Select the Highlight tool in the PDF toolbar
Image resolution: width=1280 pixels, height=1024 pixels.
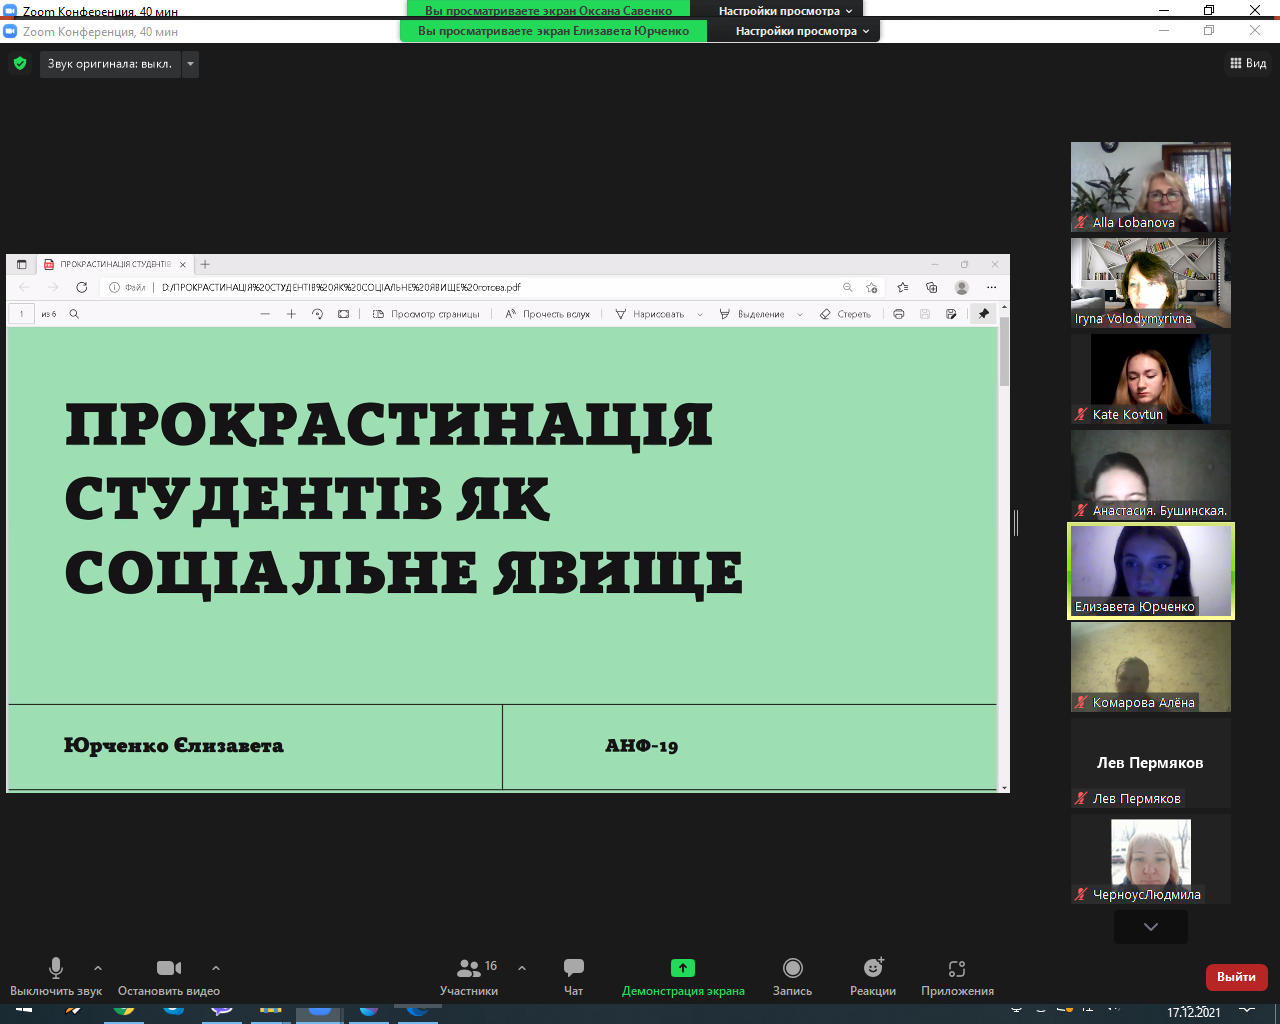coord(752,314)
